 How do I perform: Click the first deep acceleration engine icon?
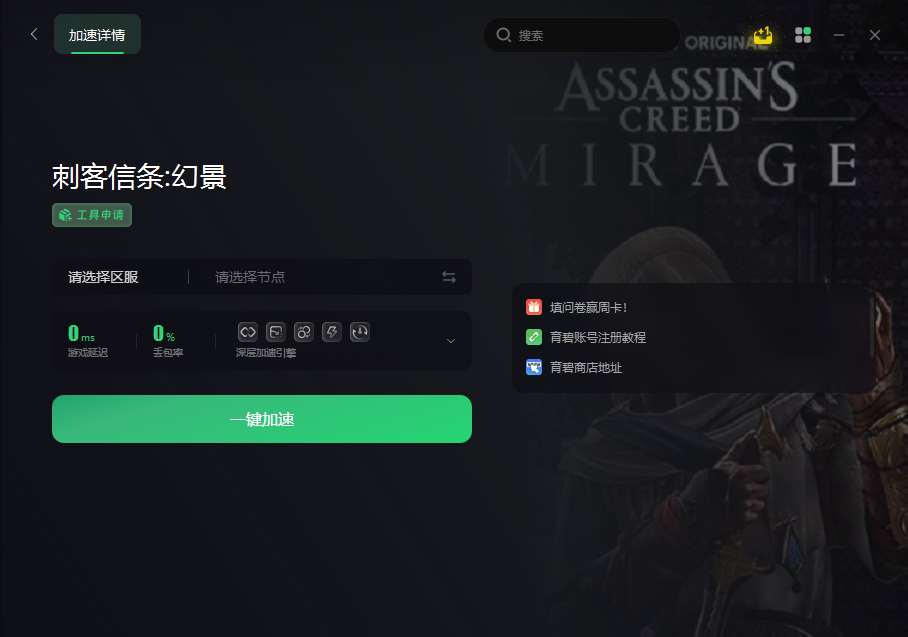pos(248,332)
